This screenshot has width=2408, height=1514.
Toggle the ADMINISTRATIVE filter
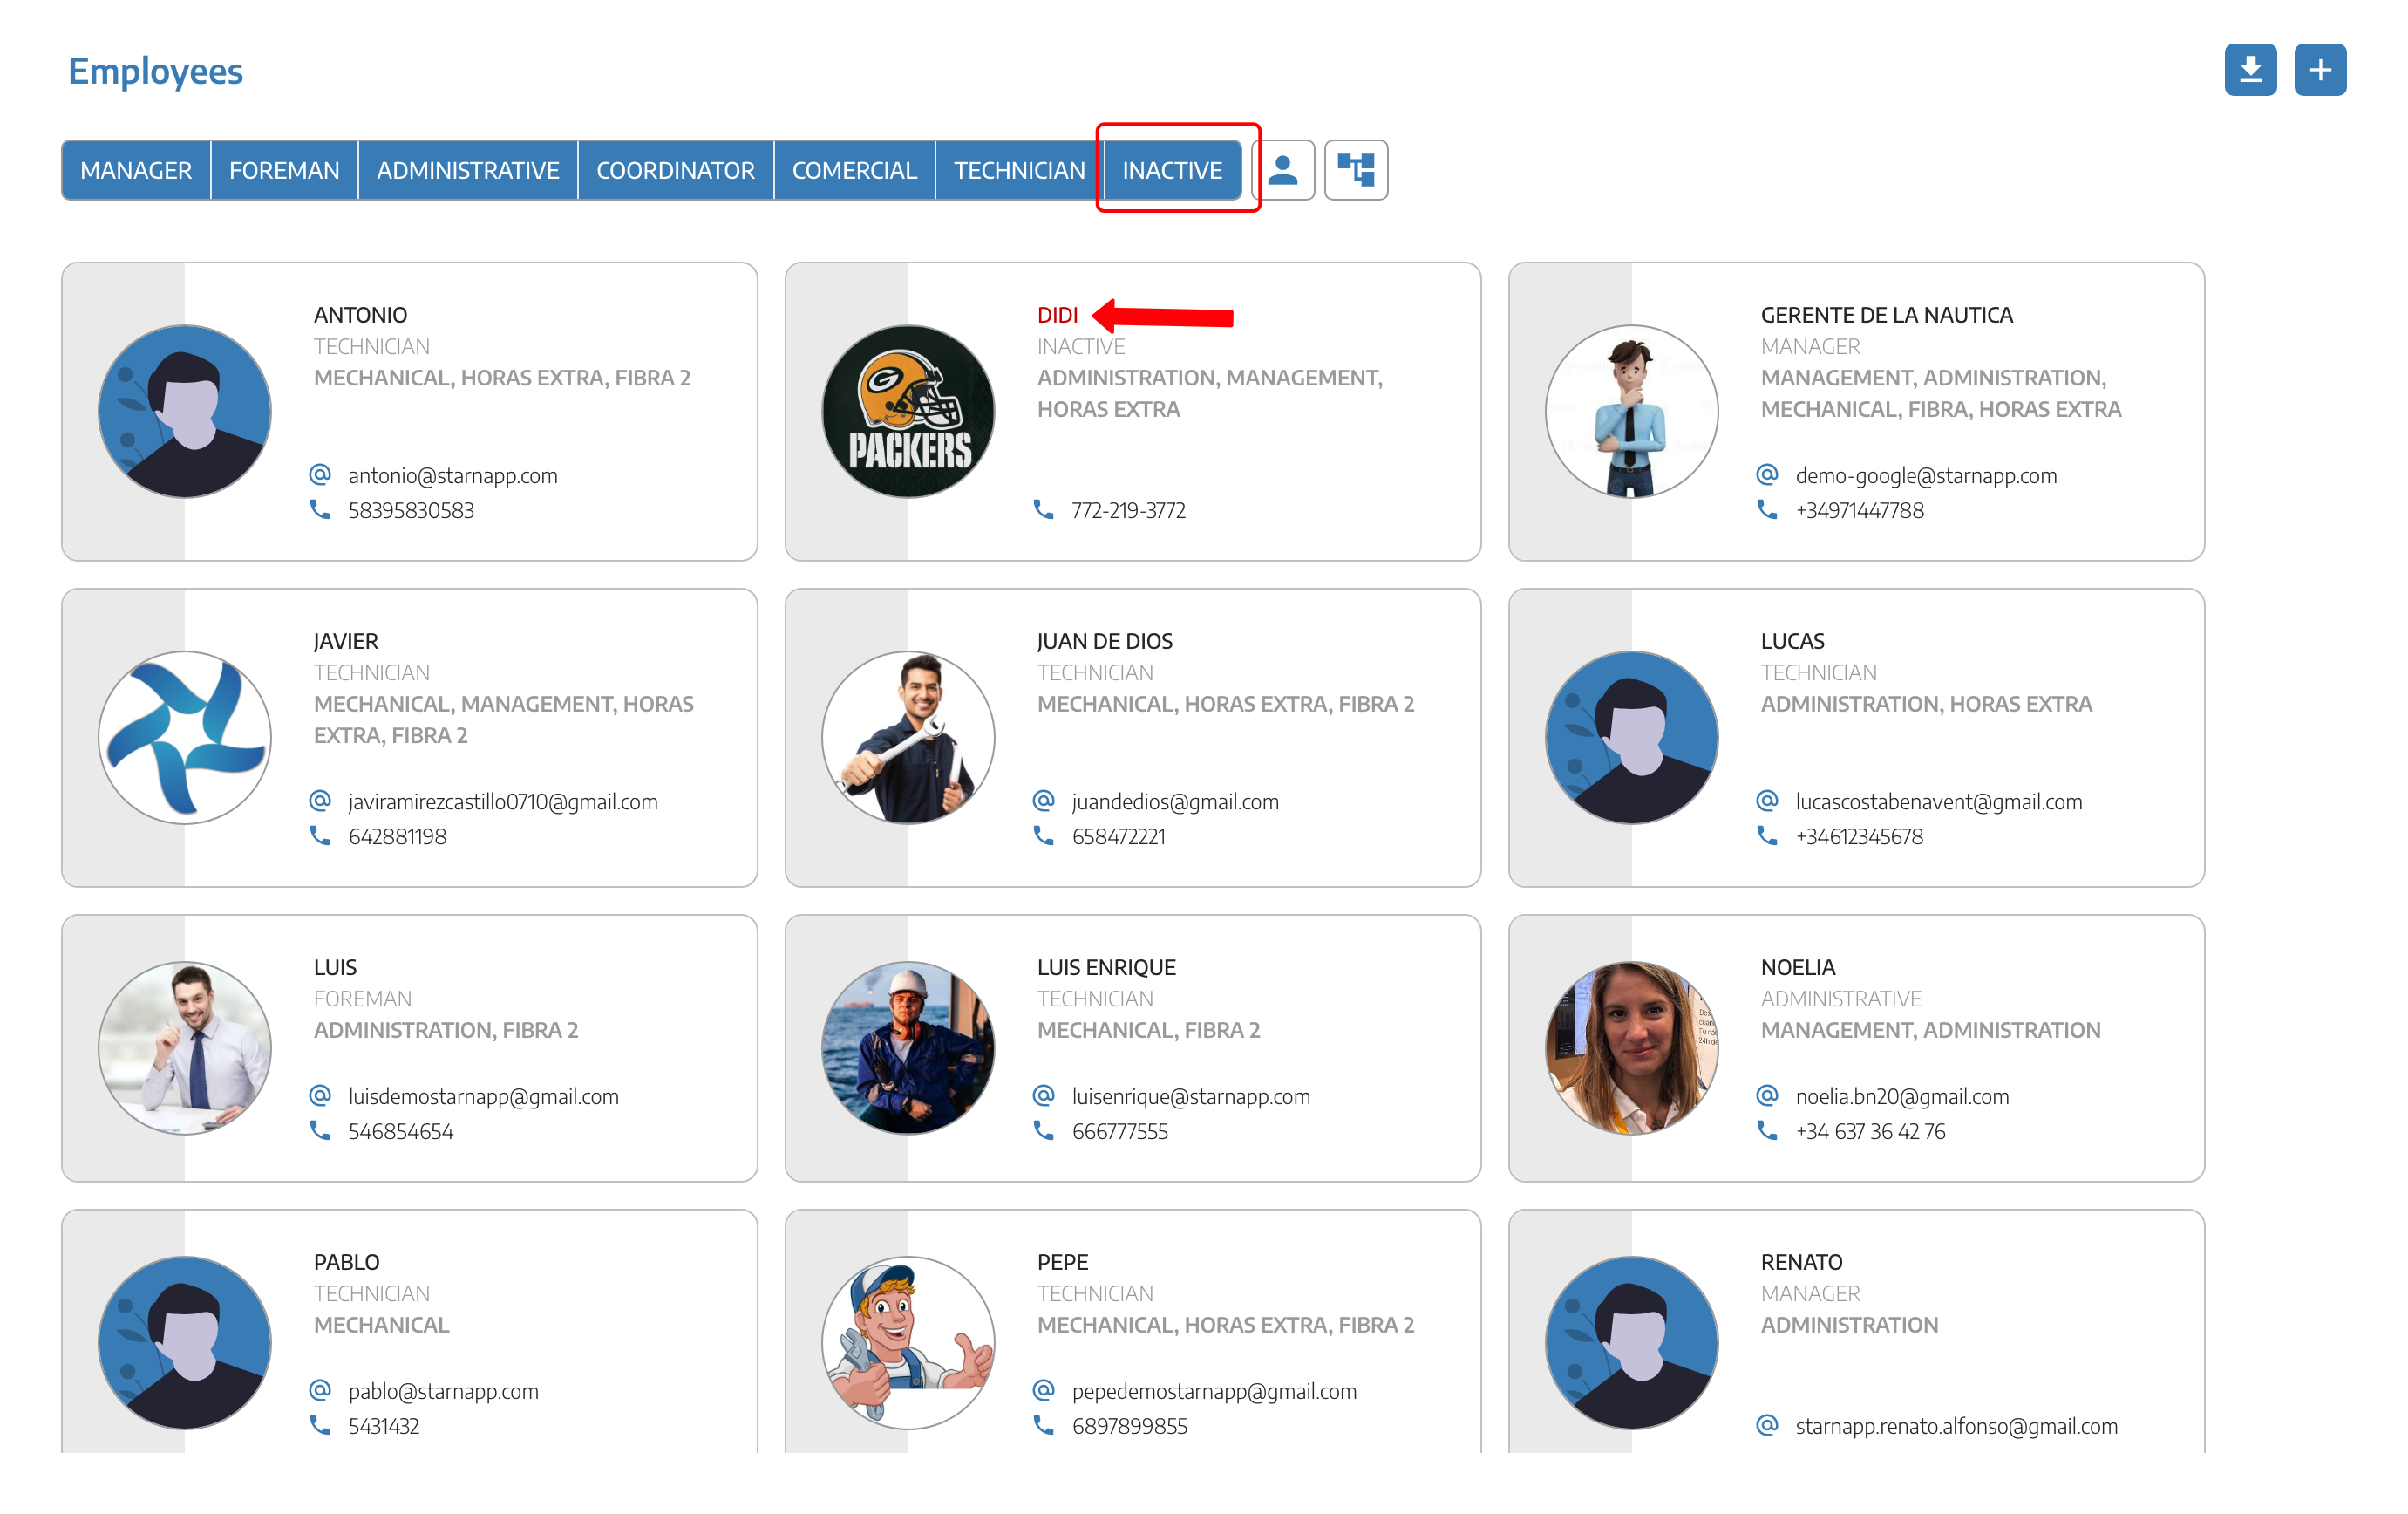coord(467,170)
